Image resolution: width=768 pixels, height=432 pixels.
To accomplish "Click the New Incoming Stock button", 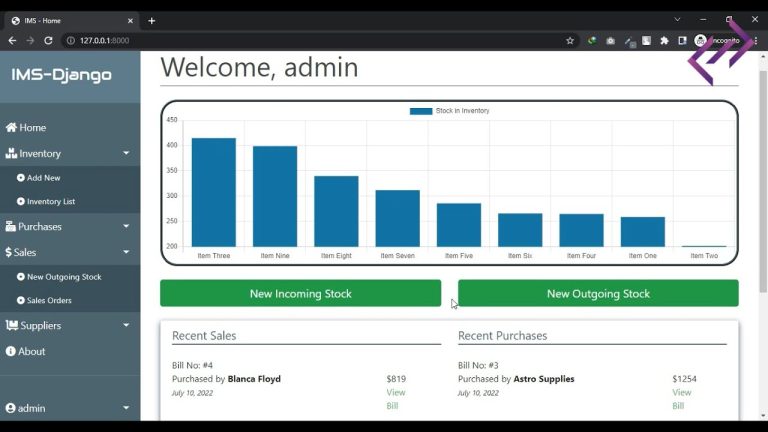I will click(x=300, y=294).
